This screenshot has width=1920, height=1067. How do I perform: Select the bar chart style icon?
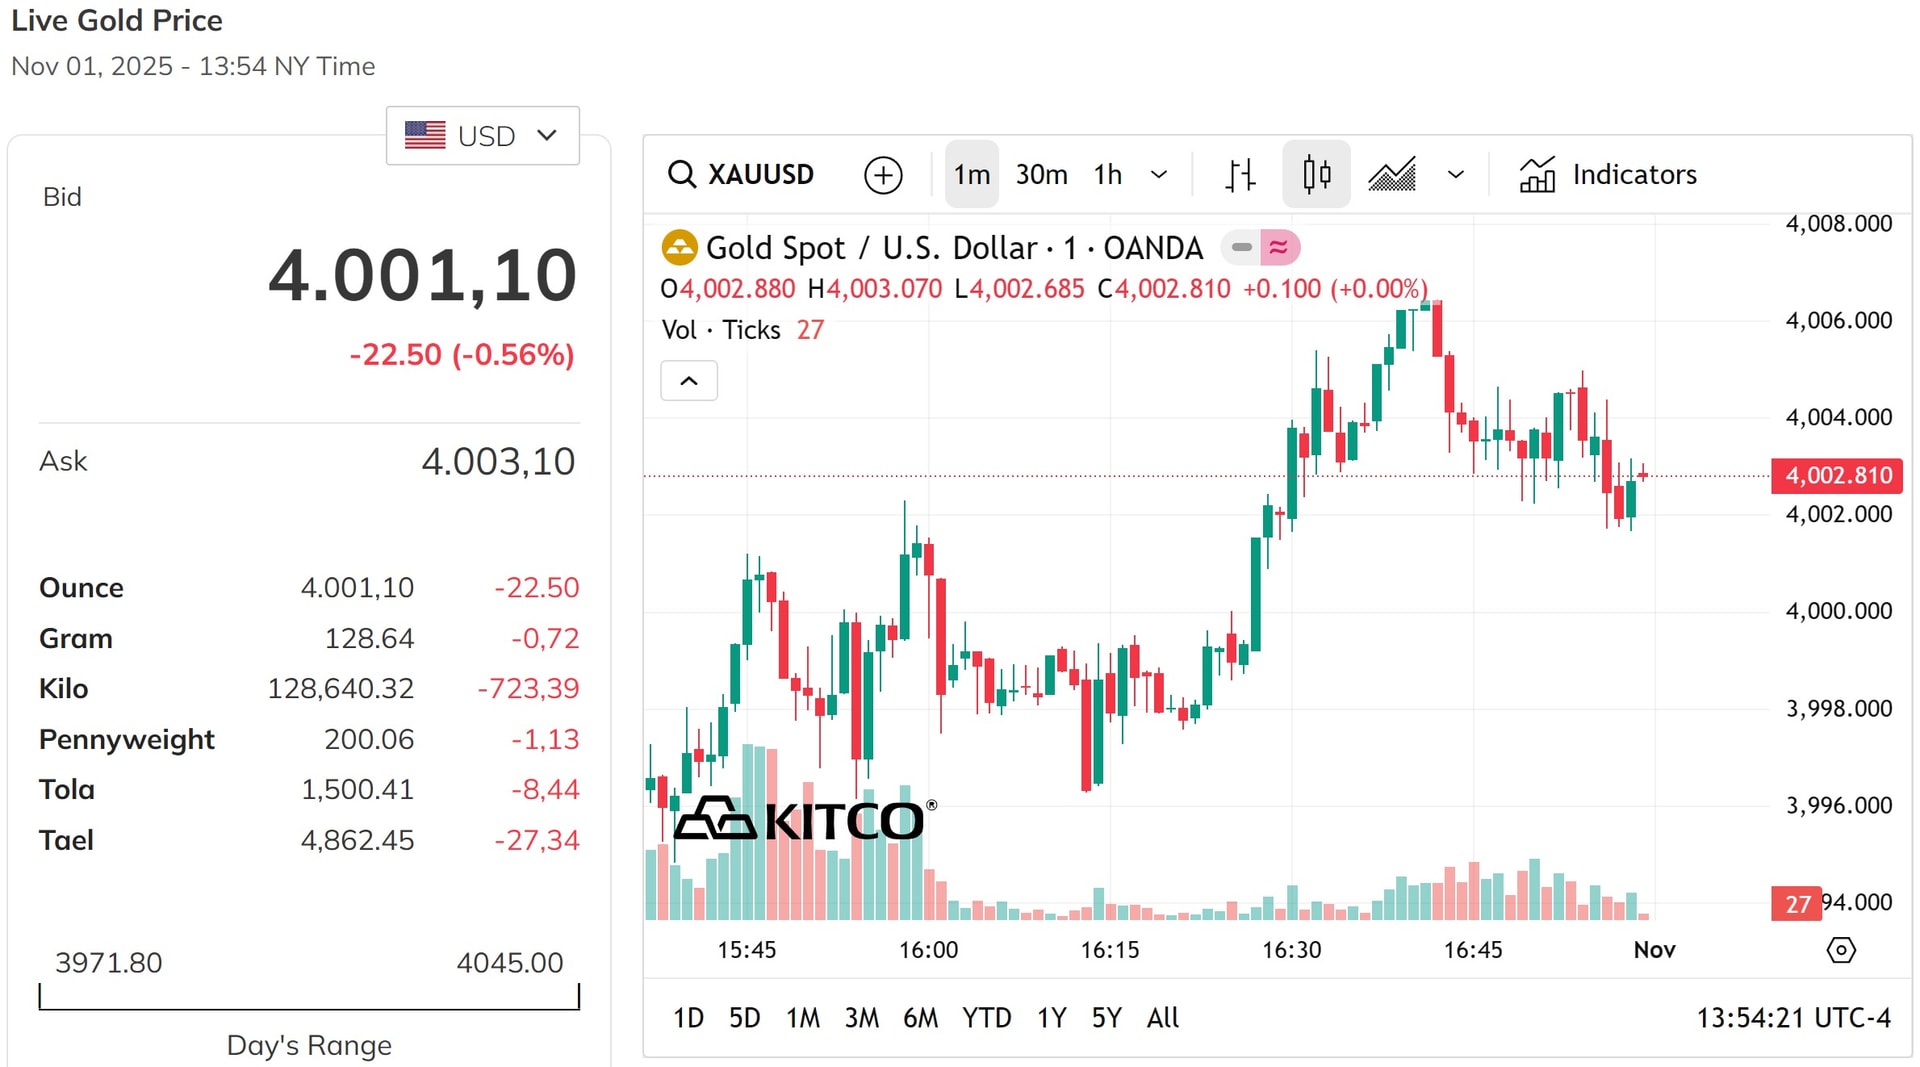click(1239, 174)
